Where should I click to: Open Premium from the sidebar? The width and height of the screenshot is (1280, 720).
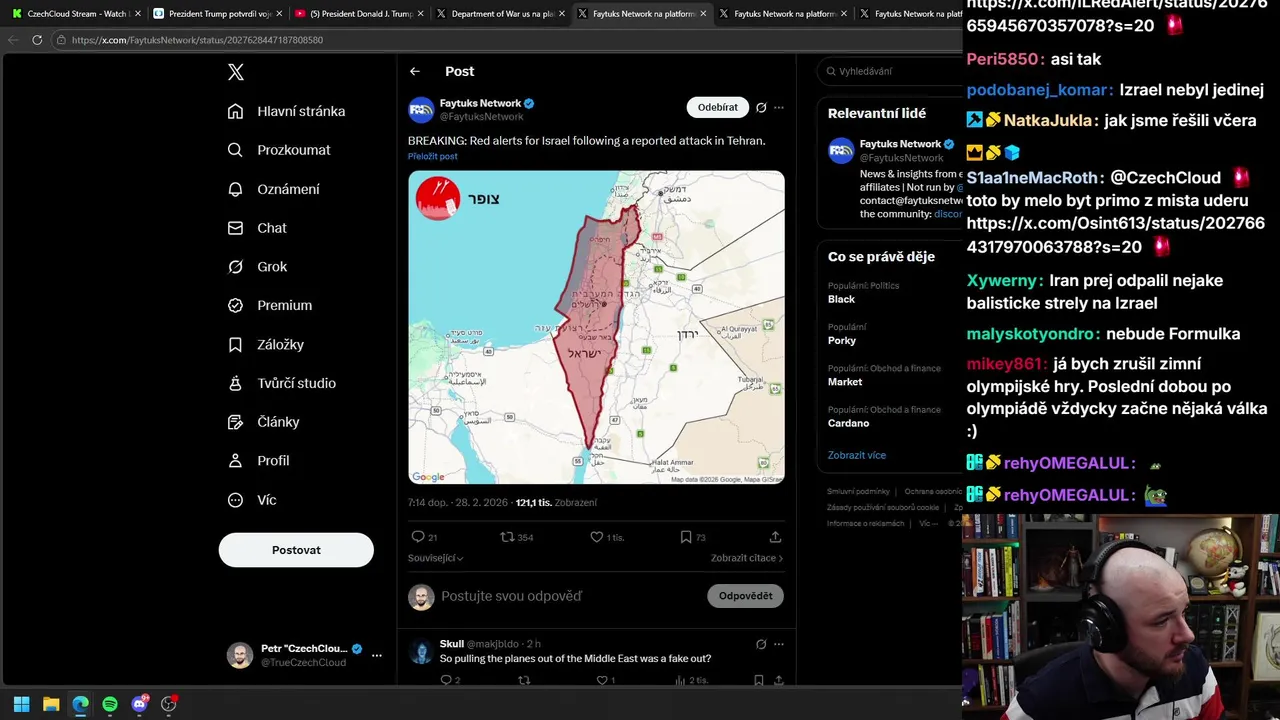269,305
